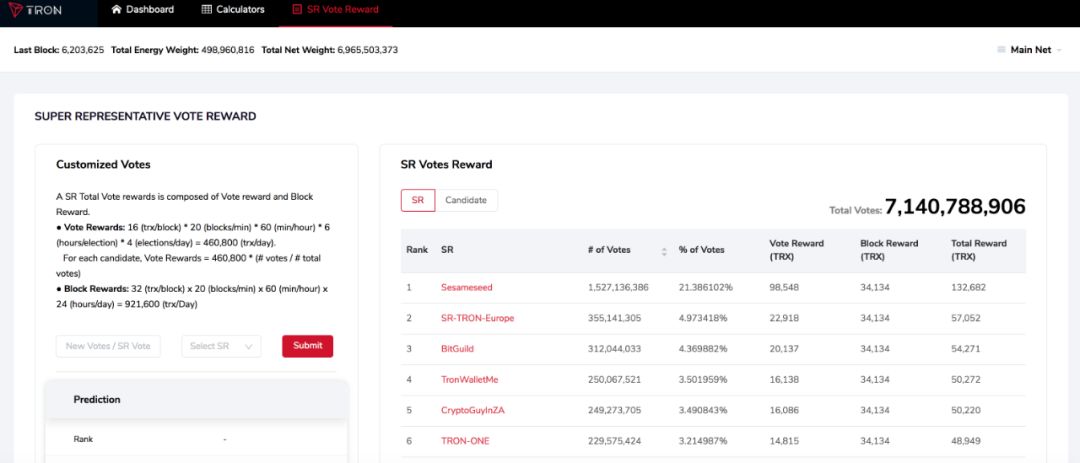The image size is (1080, 463).
Task: Click the 4.973418% votes cell
Action: [x=703, y=318]
